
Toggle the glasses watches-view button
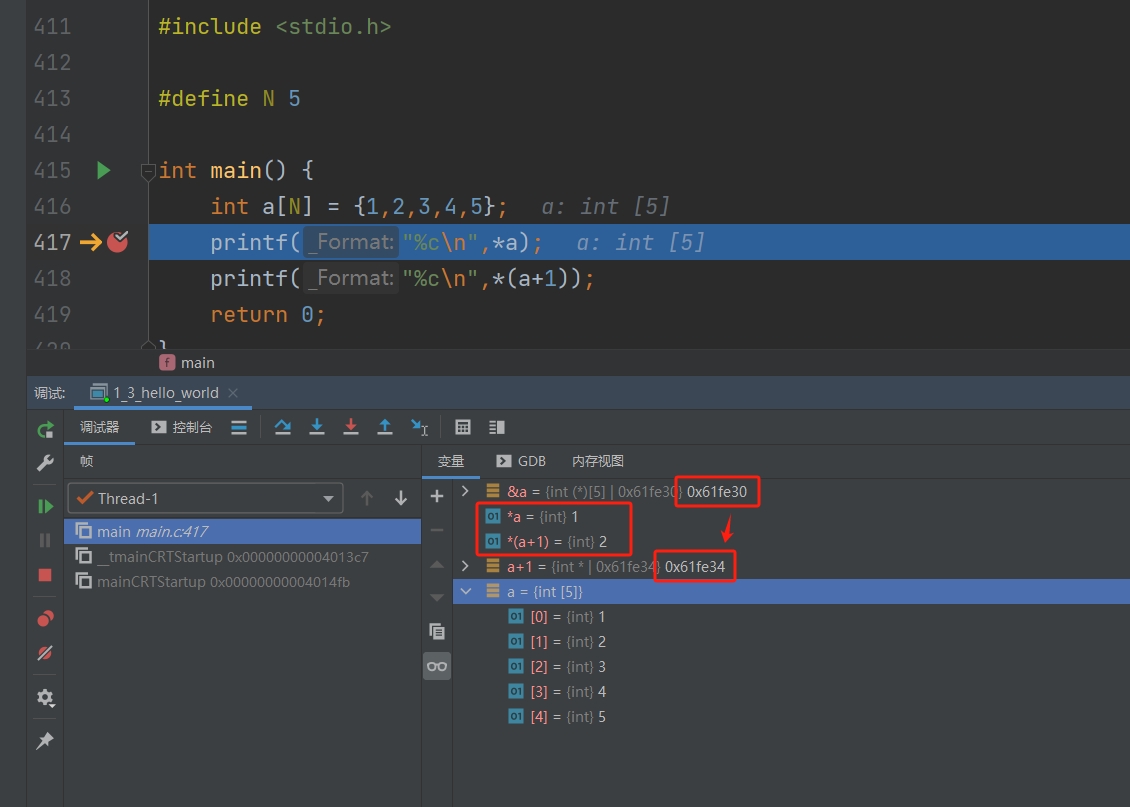[x=437, y=666]
